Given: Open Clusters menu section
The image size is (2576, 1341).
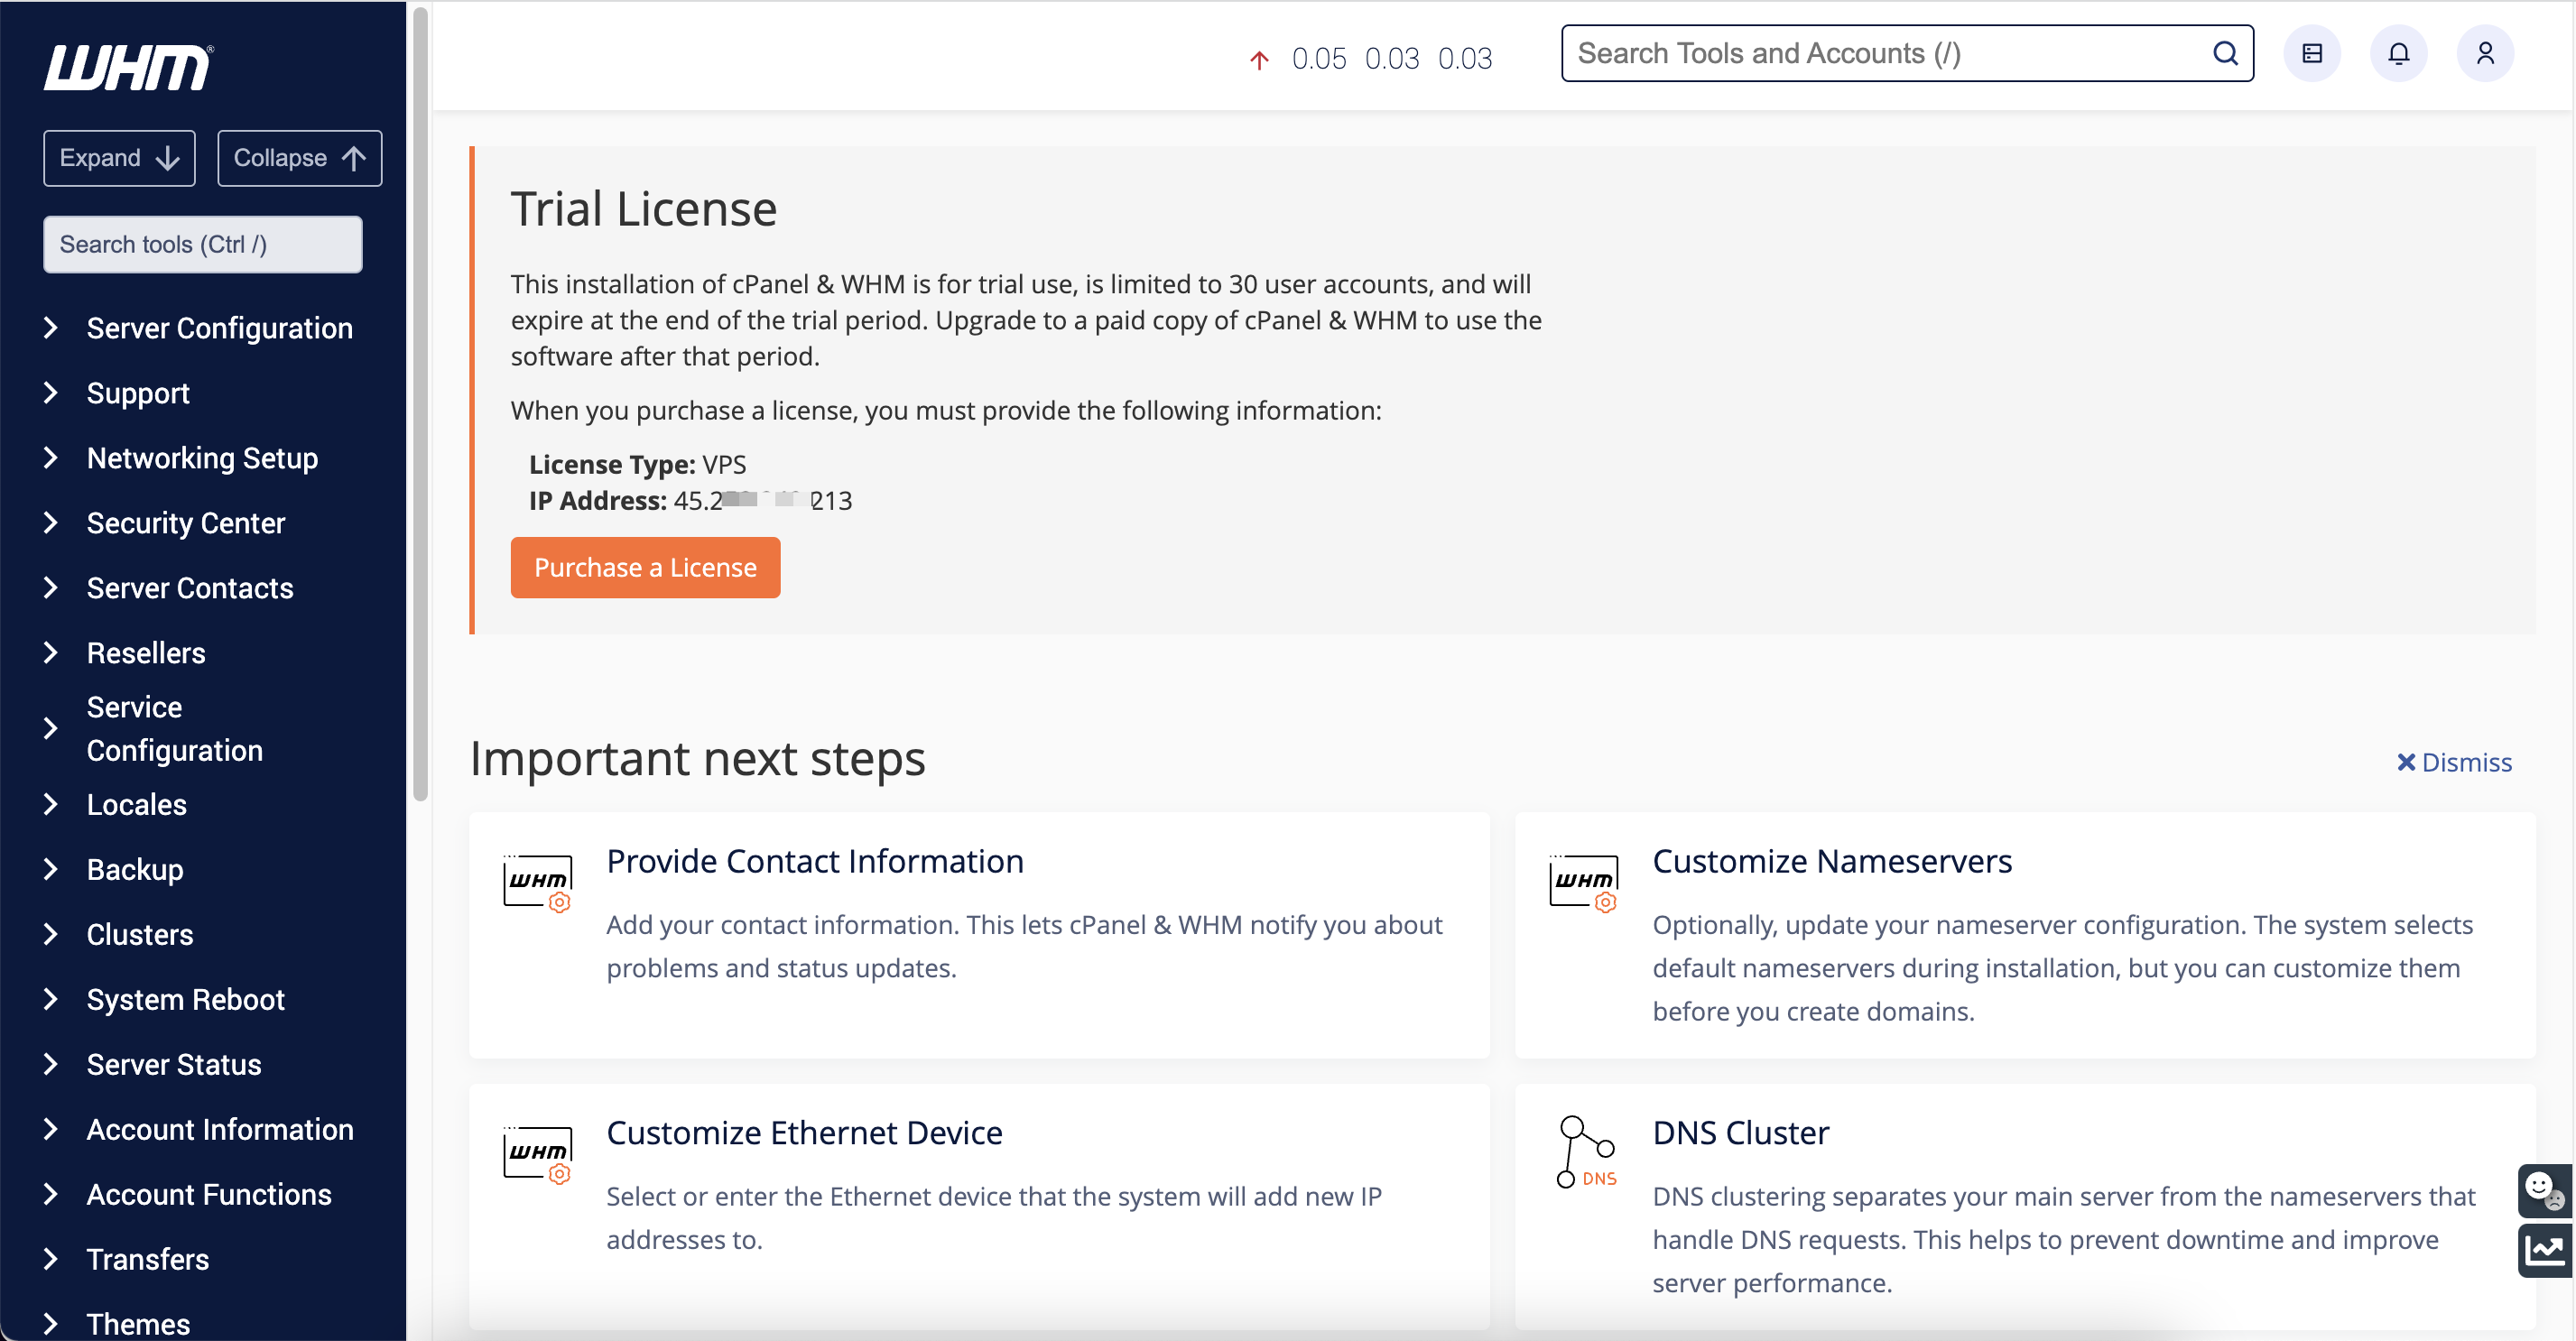Looking at the screenshot, I should [140, 935].
